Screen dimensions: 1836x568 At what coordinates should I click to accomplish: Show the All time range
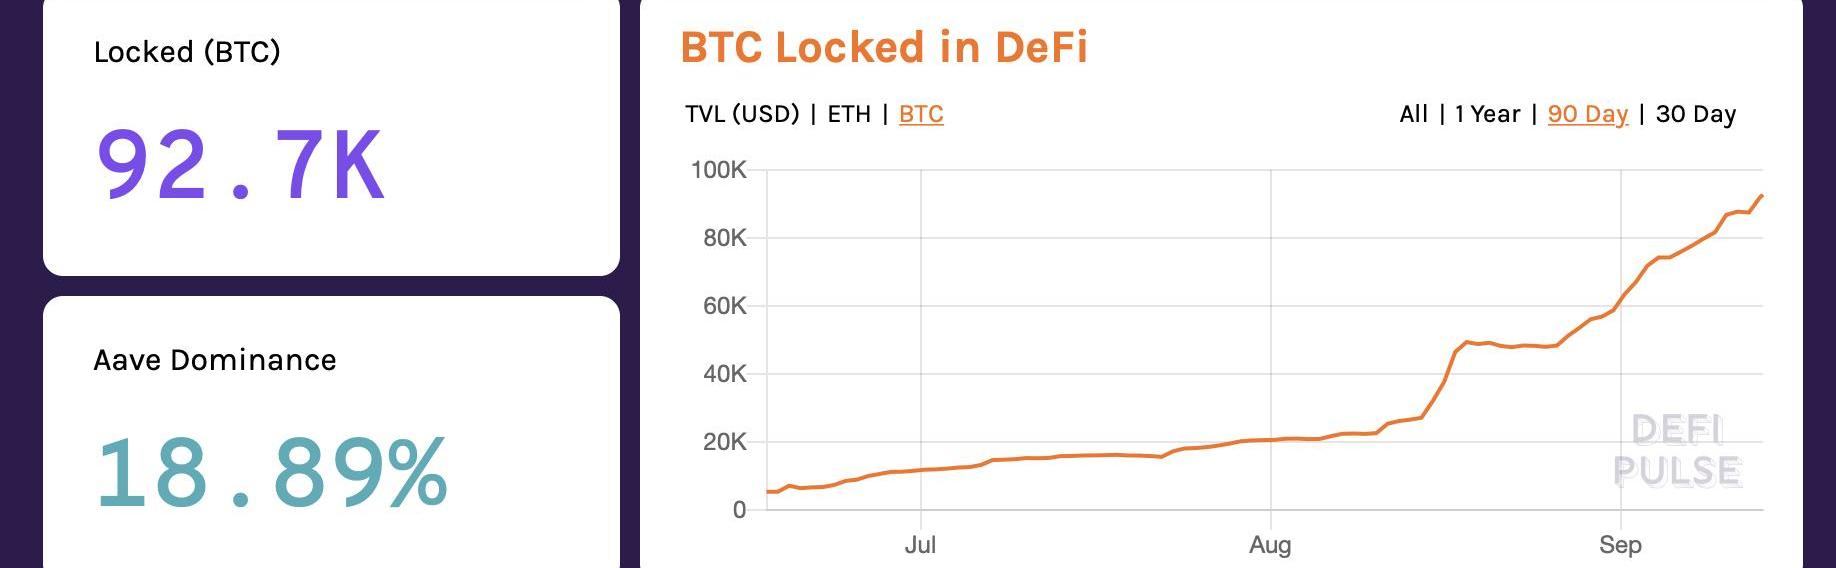[x=1413, y=114]
